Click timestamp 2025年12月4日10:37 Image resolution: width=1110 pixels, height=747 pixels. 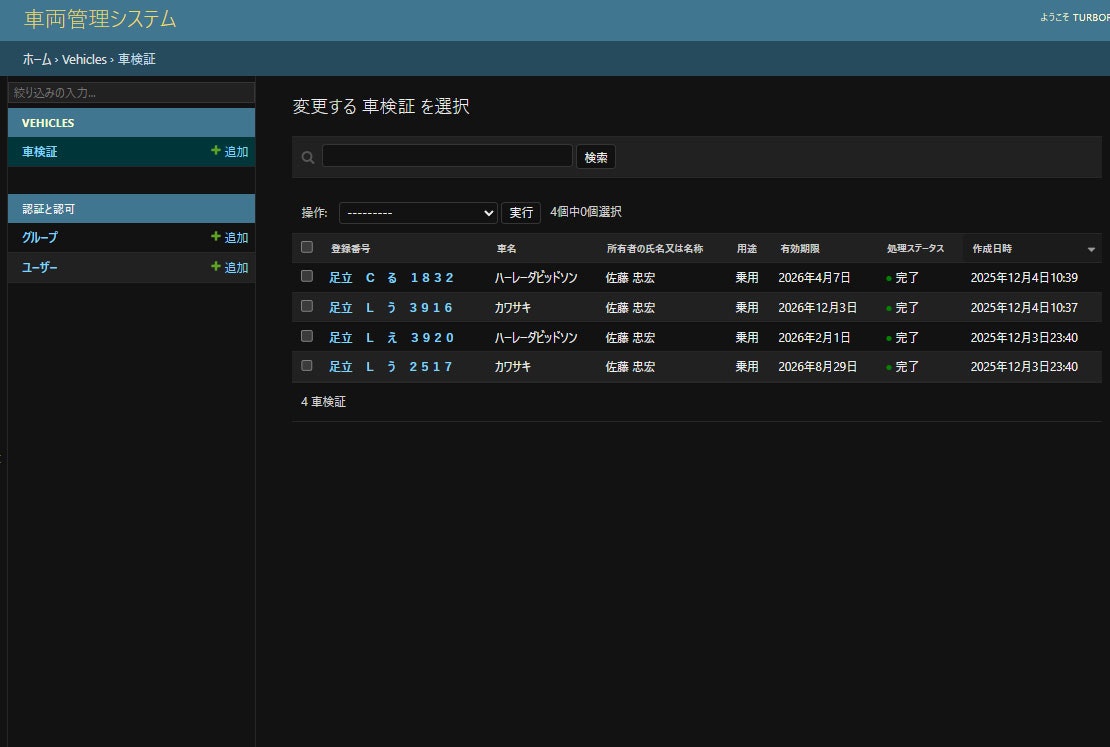pyautogui.click(x=1024, y=307)
